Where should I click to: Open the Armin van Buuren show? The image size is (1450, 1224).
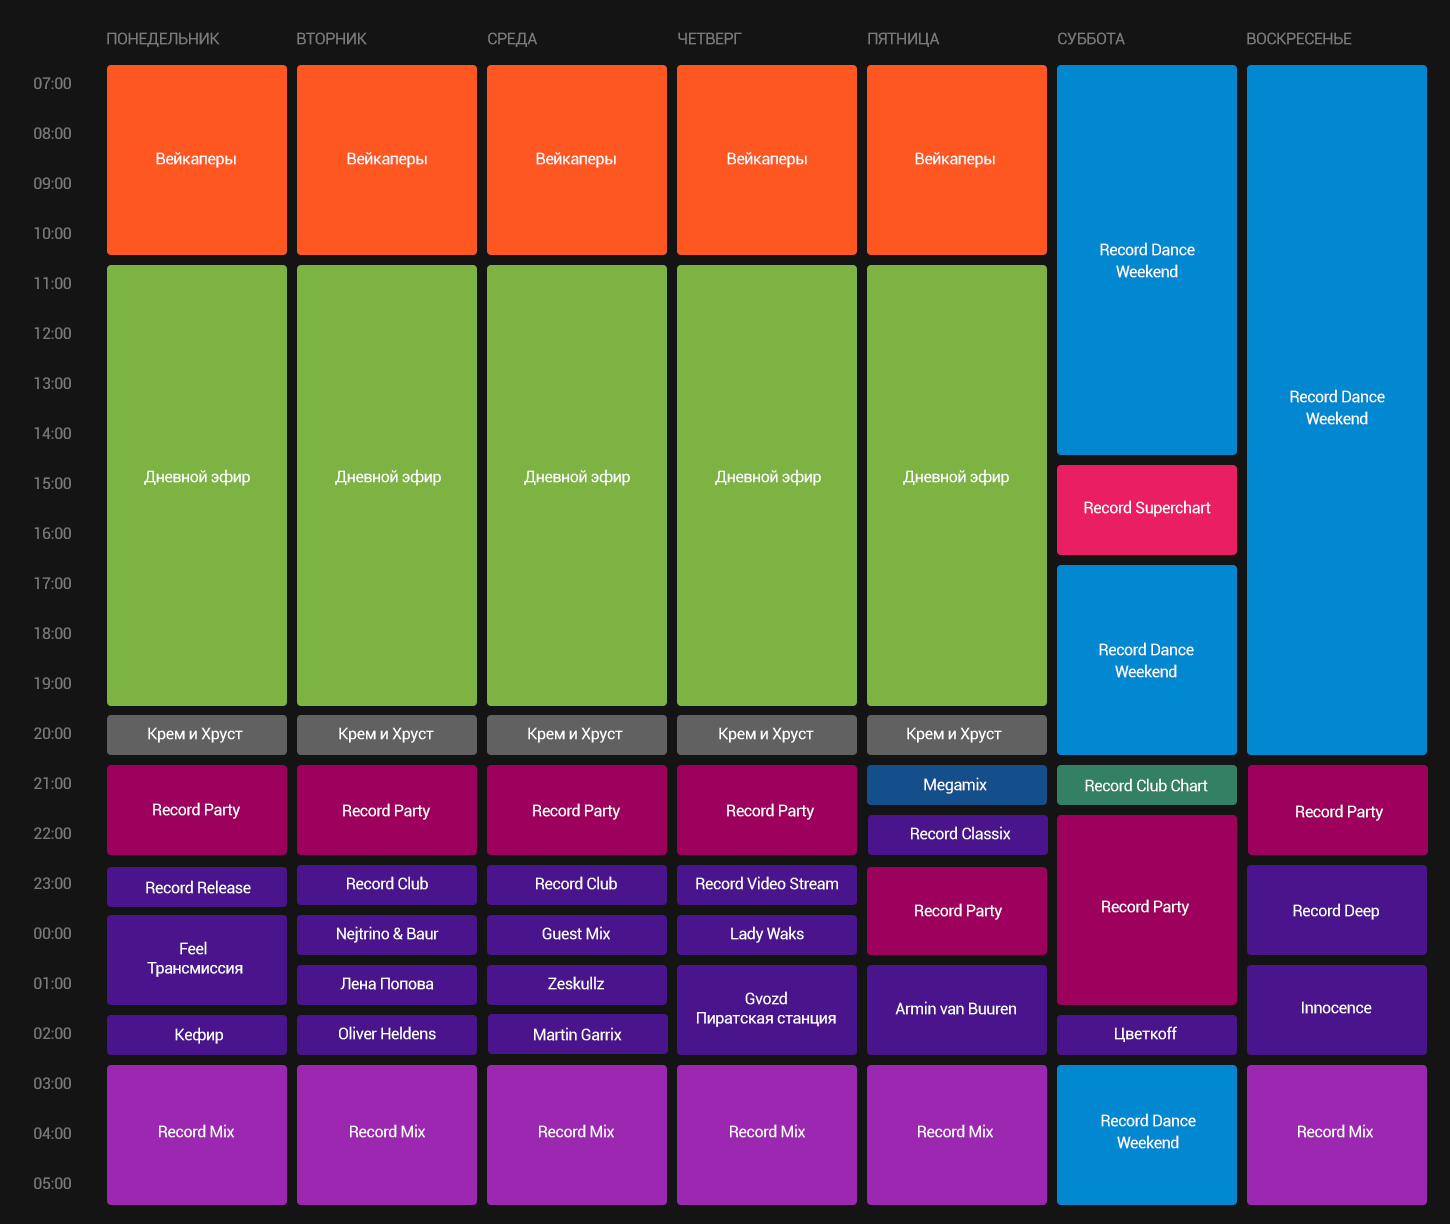click(x=957, y=1010)
